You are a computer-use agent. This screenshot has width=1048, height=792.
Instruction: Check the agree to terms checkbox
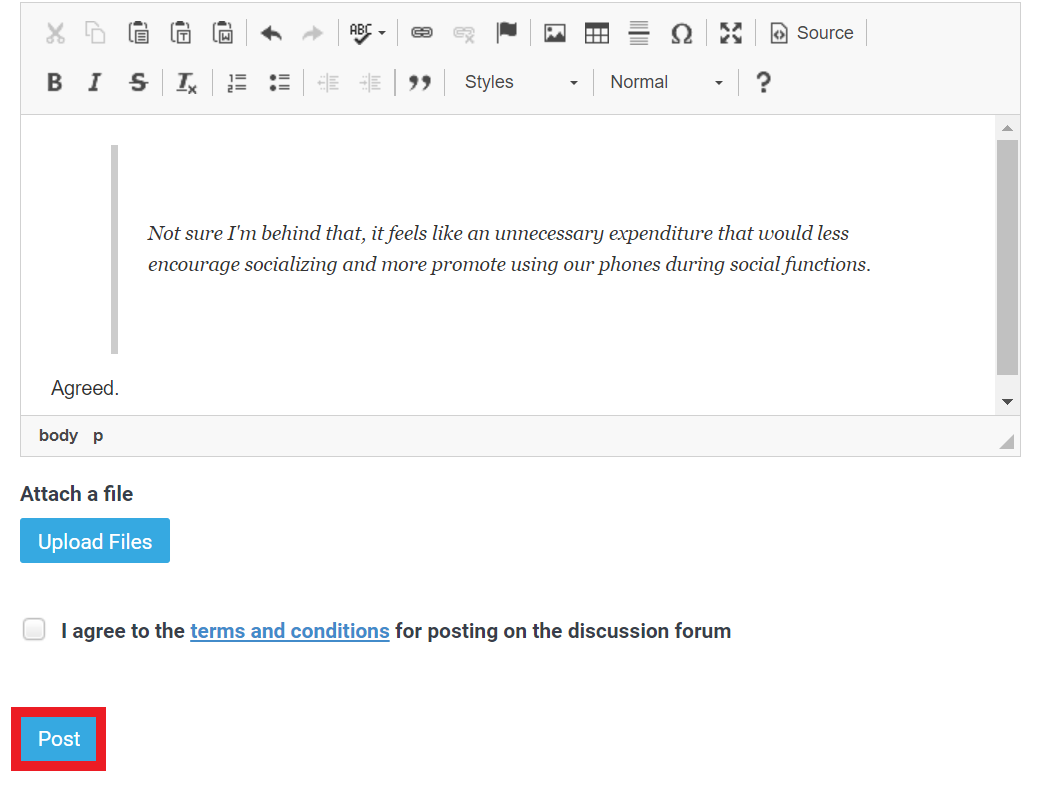tap(33, 630)
